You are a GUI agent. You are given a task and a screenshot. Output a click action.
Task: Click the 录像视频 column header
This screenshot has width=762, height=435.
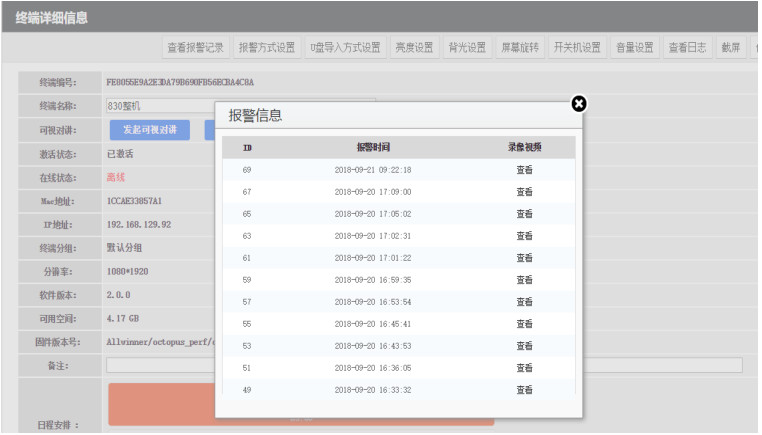[525, 147]
